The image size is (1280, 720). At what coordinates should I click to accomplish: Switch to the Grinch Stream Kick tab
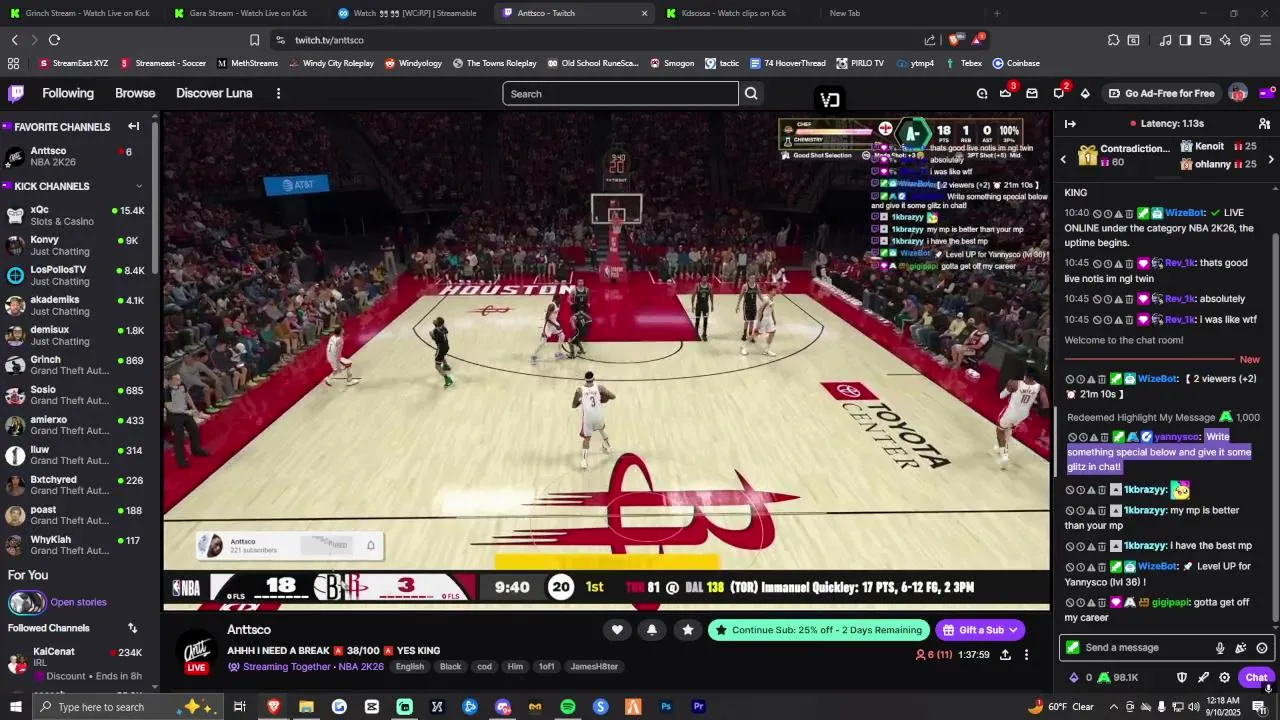click(81, 13)
